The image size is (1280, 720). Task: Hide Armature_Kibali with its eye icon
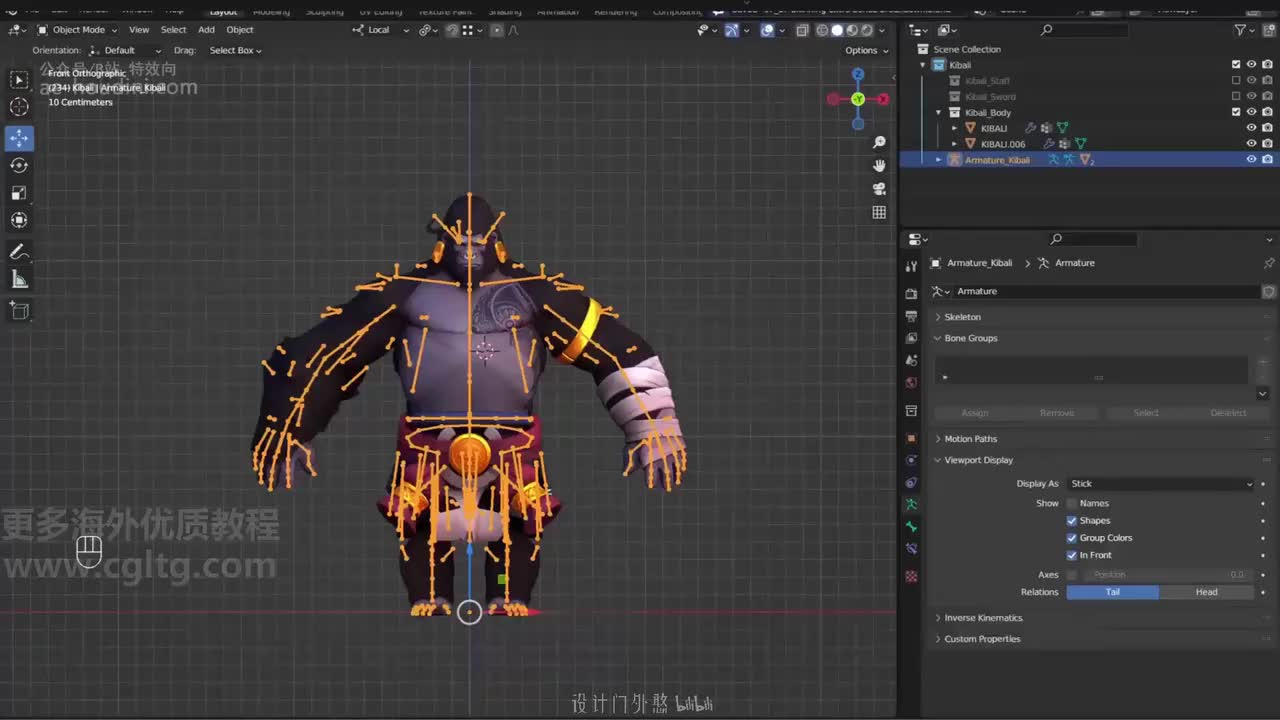point(1251,160)
